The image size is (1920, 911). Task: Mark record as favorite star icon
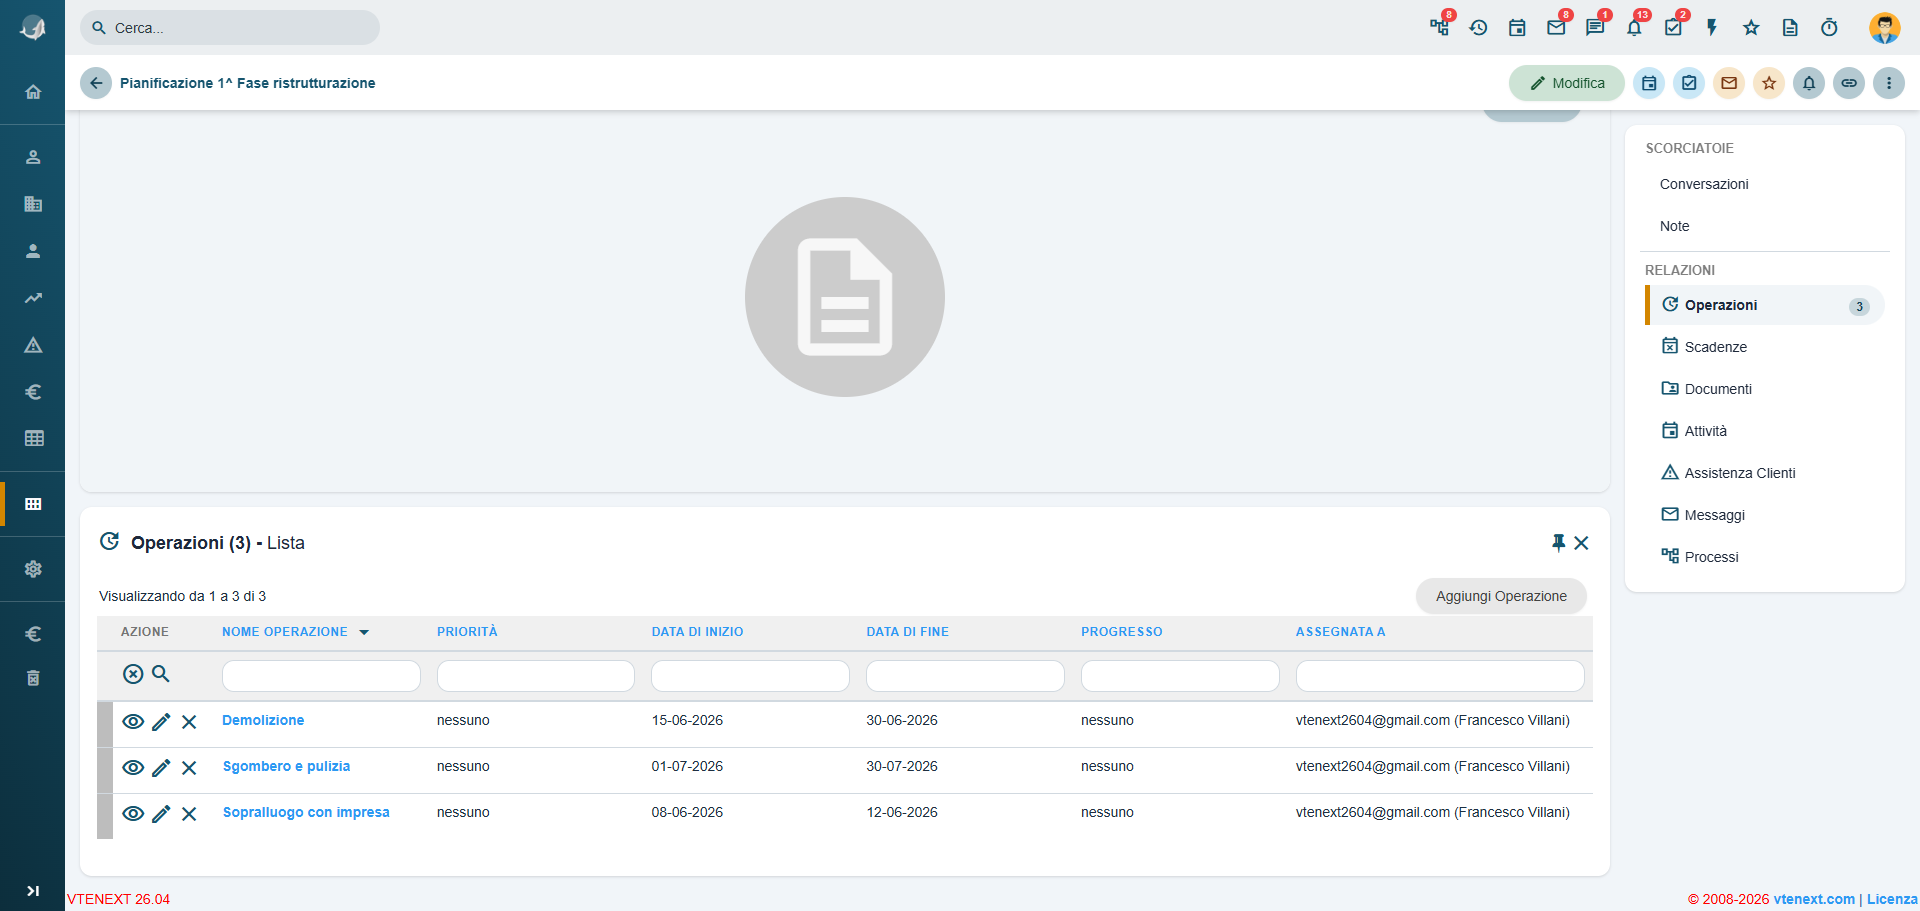[x=1769, y=83]
